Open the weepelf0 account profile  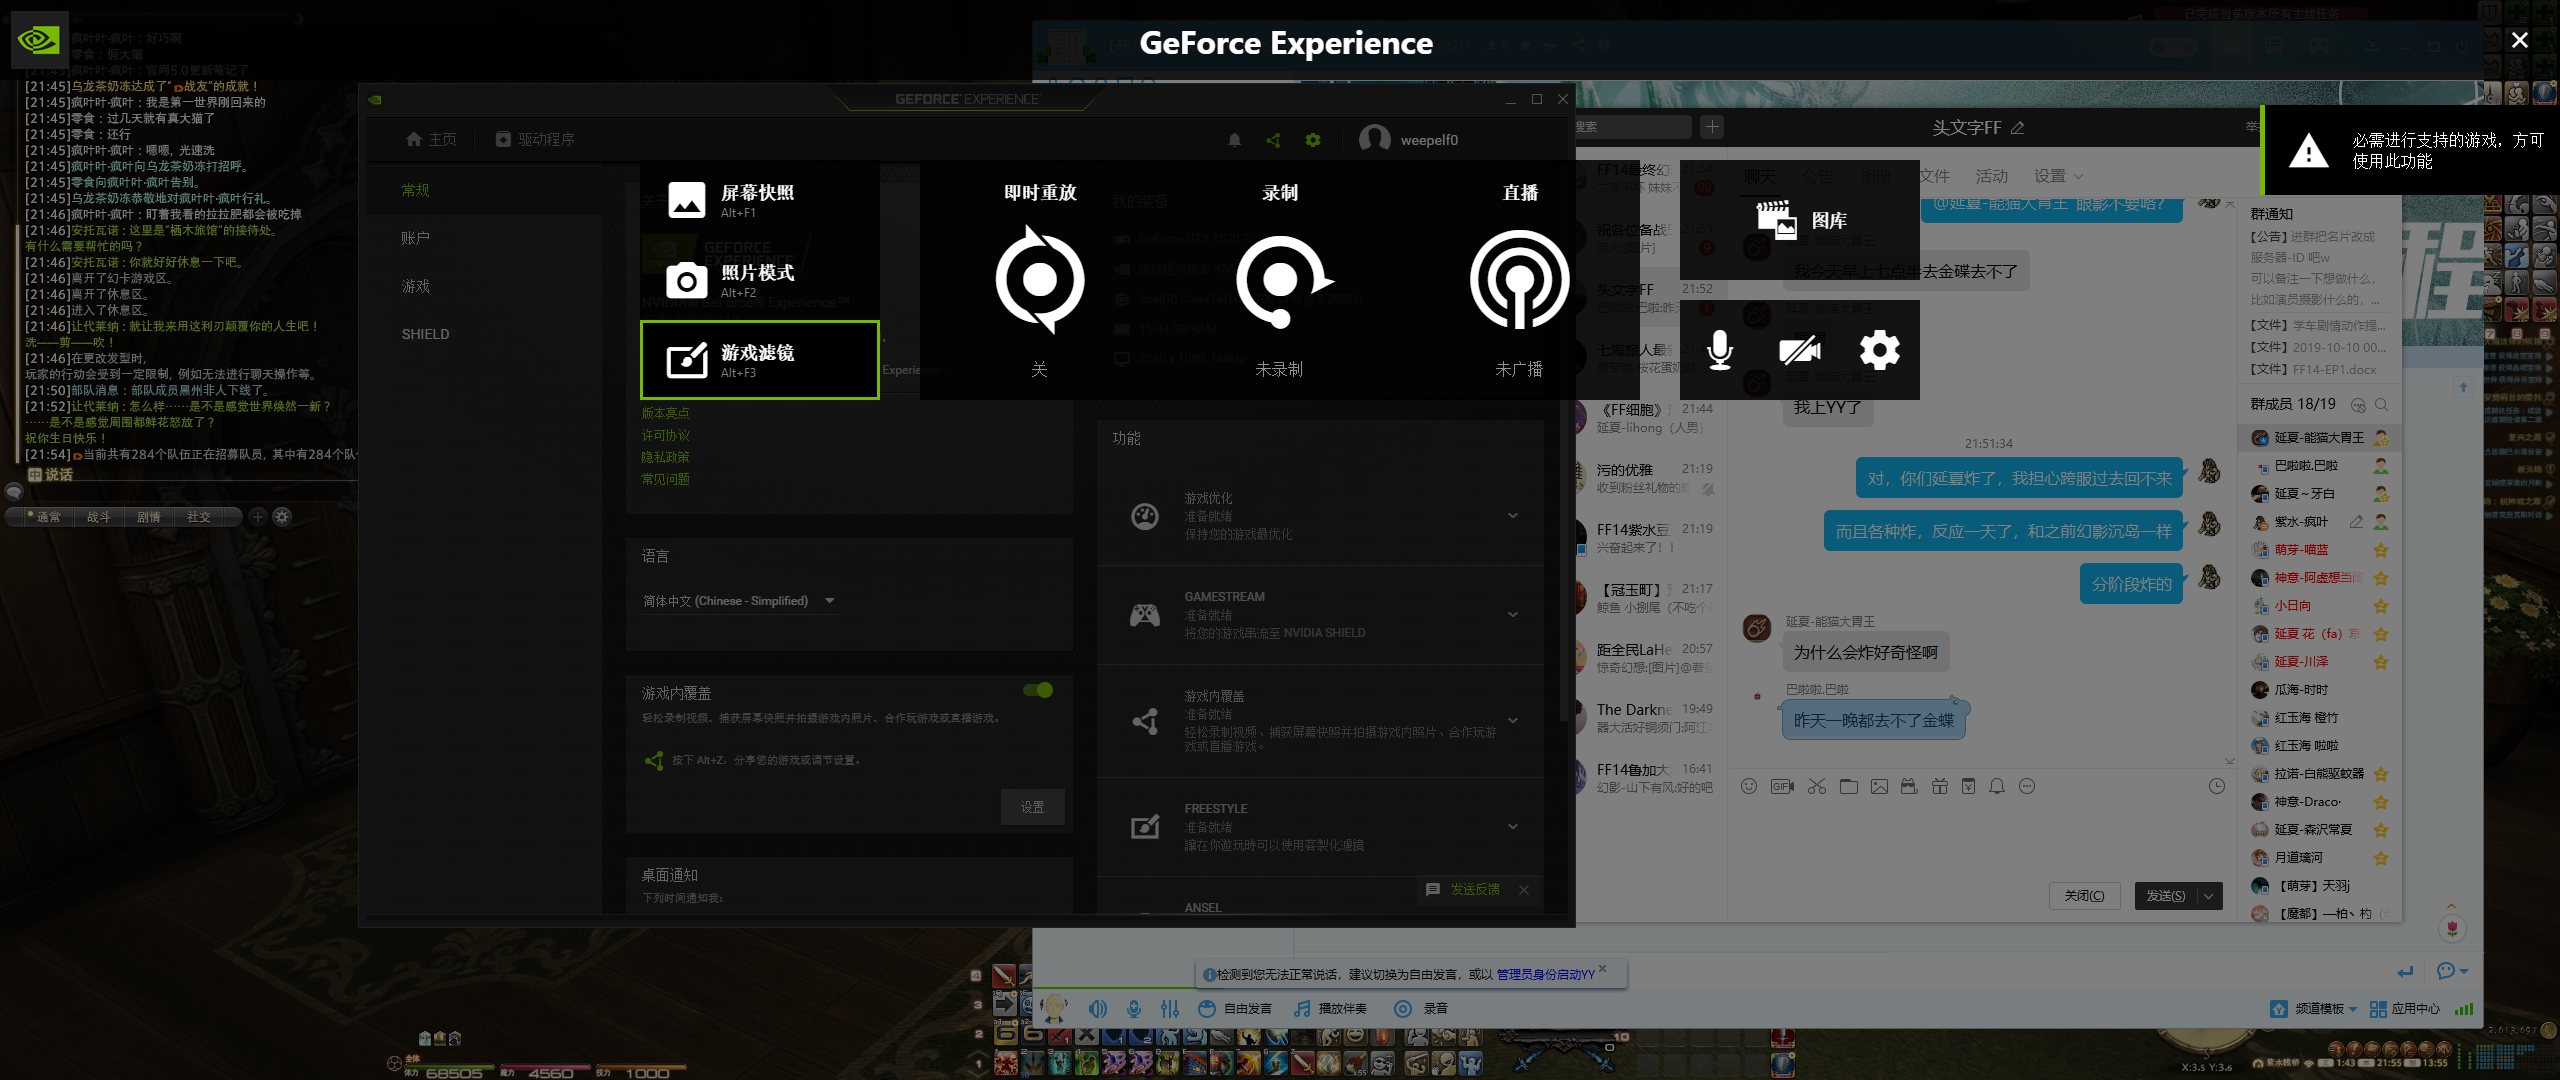pyautogui.click(x=1409, y=139)
